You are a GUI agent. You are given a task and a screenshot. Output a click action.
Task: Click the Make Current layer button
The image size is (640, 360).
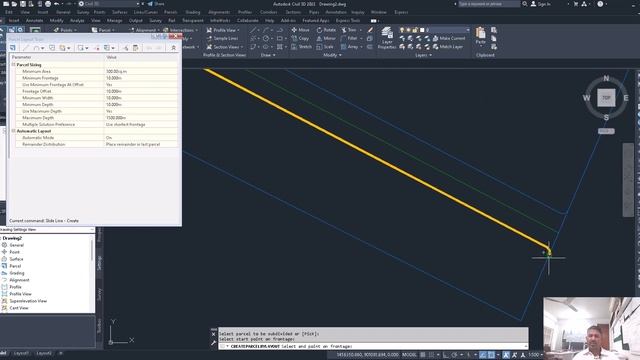[x=449, y=38]
